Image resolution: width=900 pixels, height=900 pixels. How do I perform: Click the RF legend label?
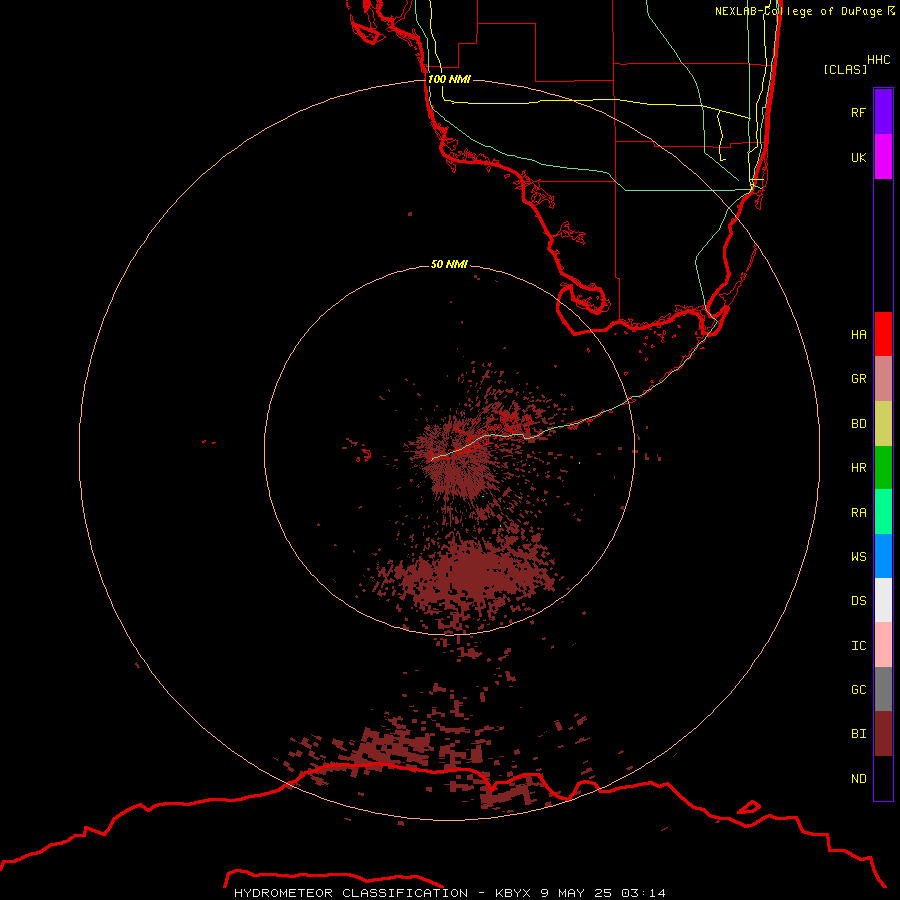[858, 112]
